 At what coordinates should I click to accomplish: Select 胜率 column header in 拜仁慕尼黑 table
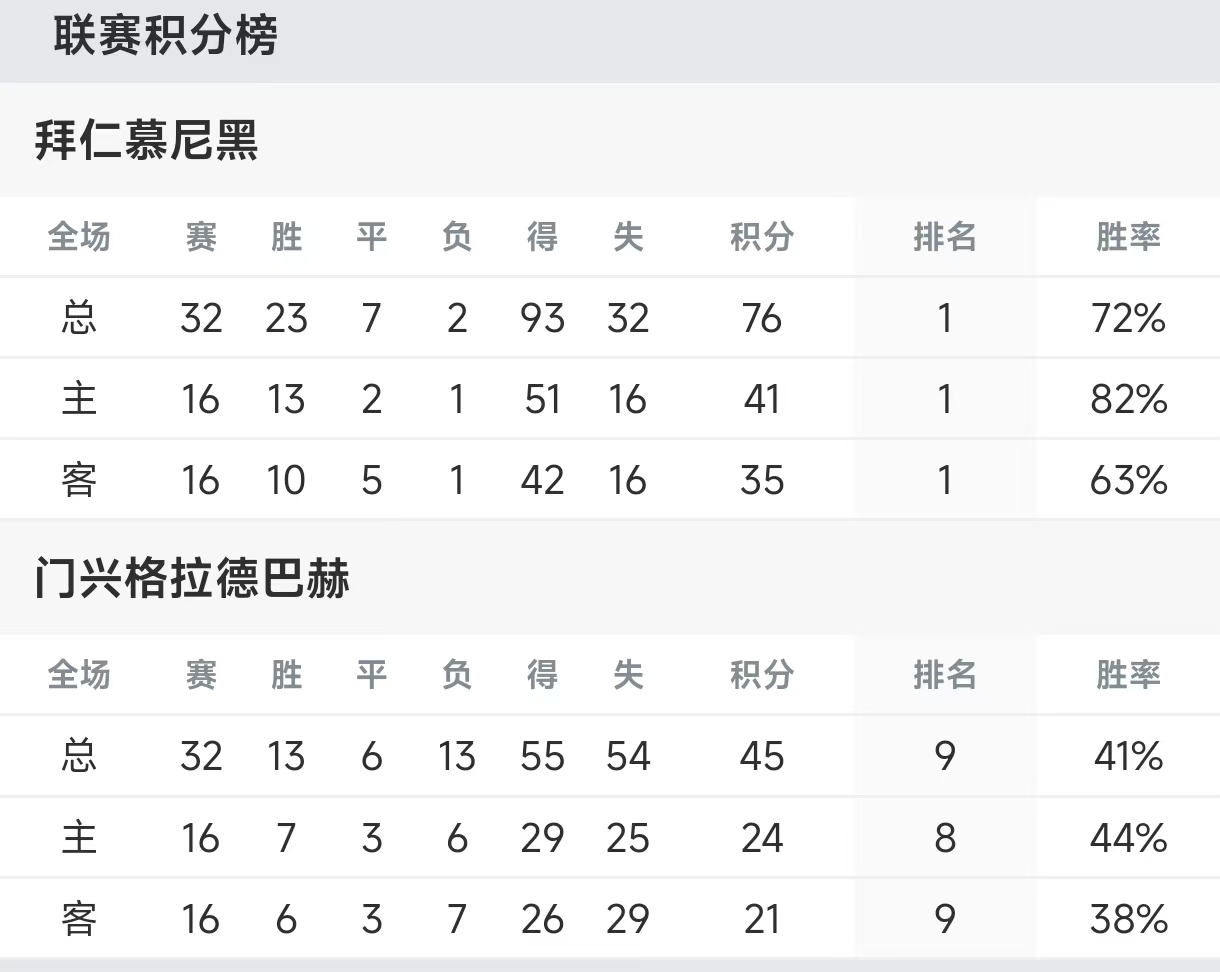tap(1128, 237)
